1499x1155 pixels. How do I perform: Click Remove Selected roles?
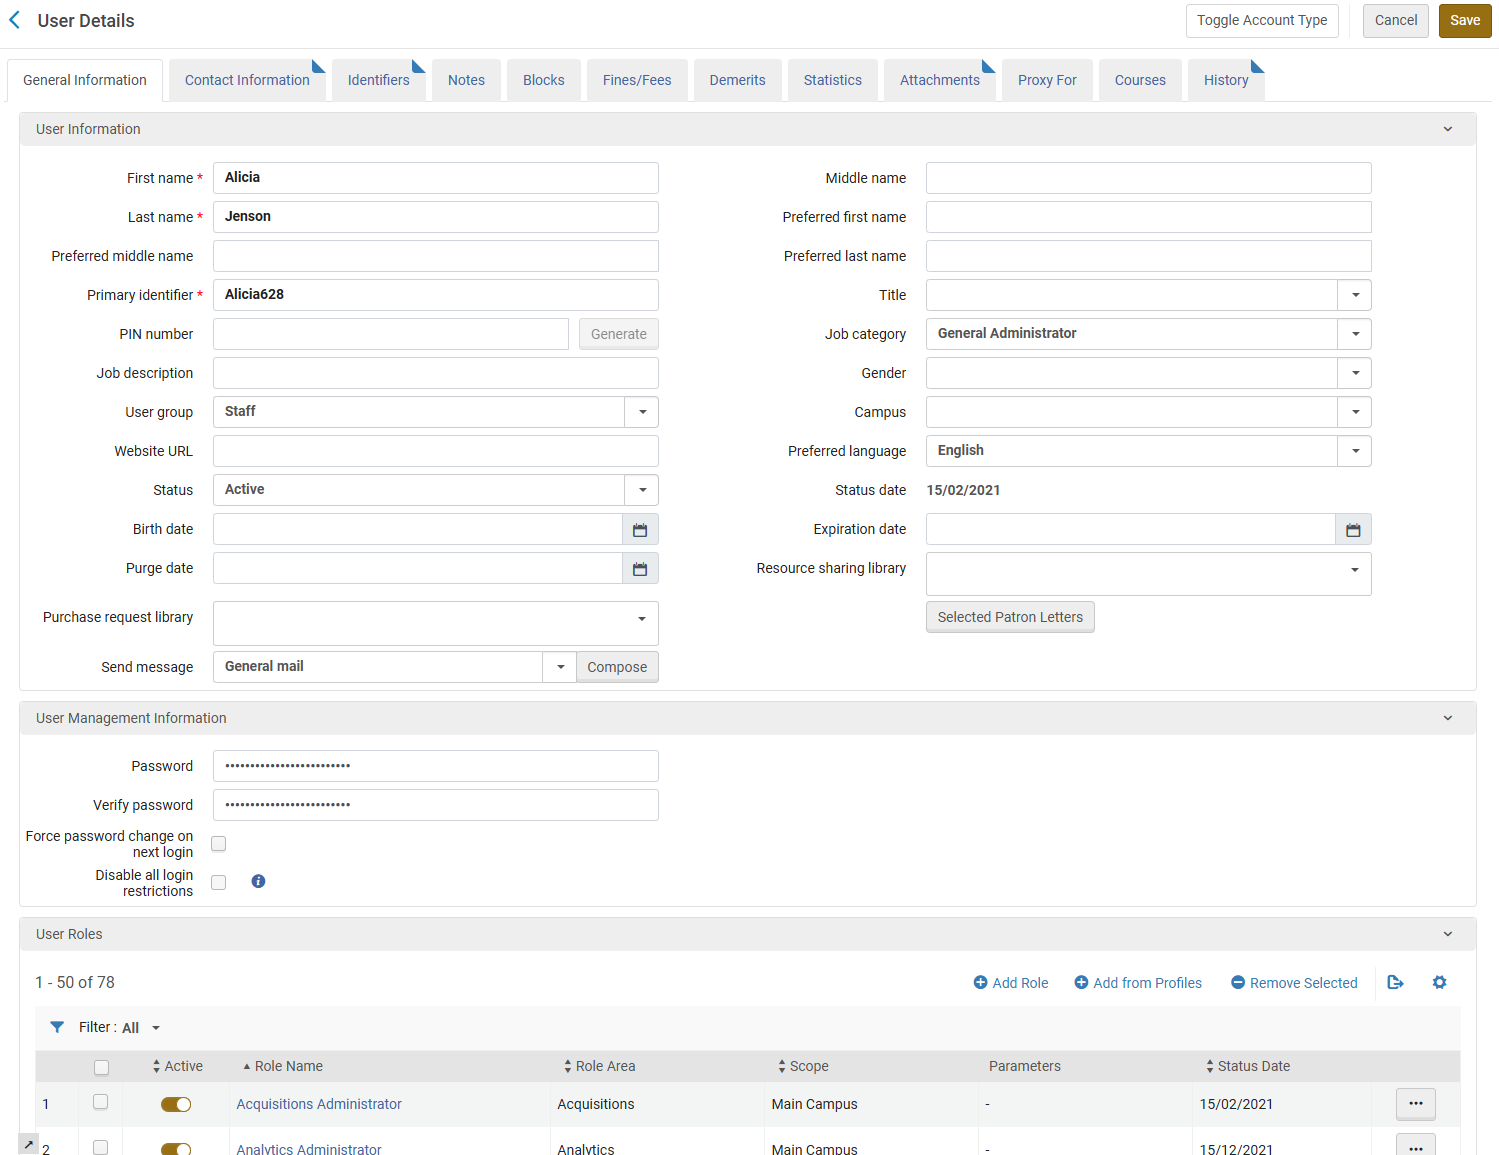[x=1294, y=983]
